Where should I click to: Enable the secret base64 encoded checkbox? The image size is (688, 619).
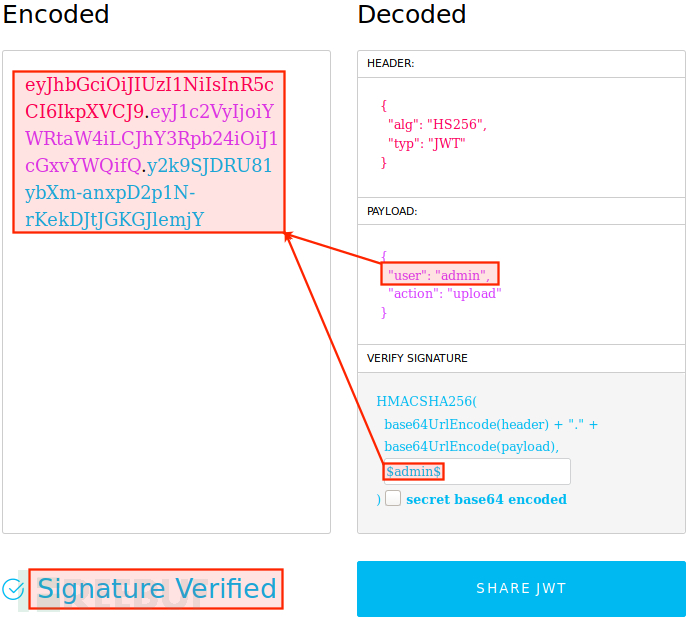pyautogui.click(x=393, y=498)
